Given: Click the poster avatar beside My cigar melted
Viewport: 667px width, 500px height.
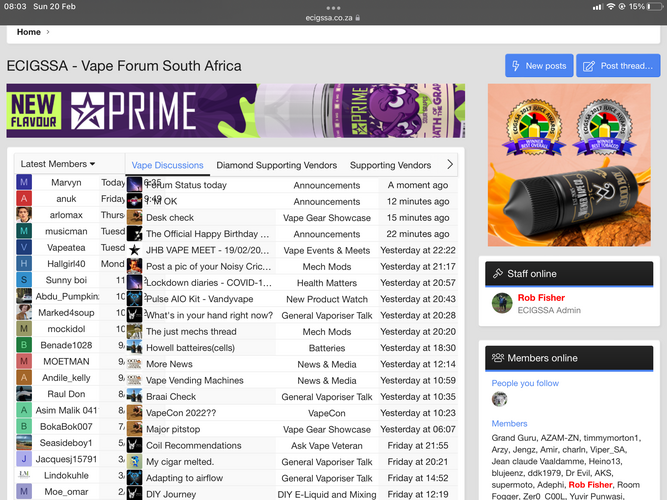Looking at the screenshot, I should point(134,462).
